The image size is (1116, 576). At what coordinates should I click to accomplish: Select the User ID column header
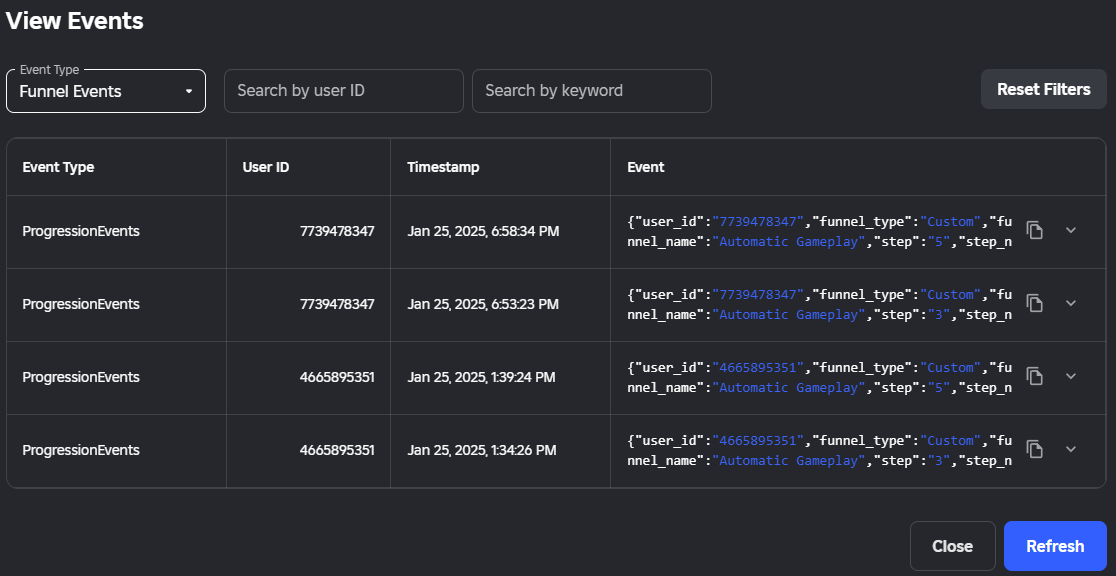tap(266, 167)
